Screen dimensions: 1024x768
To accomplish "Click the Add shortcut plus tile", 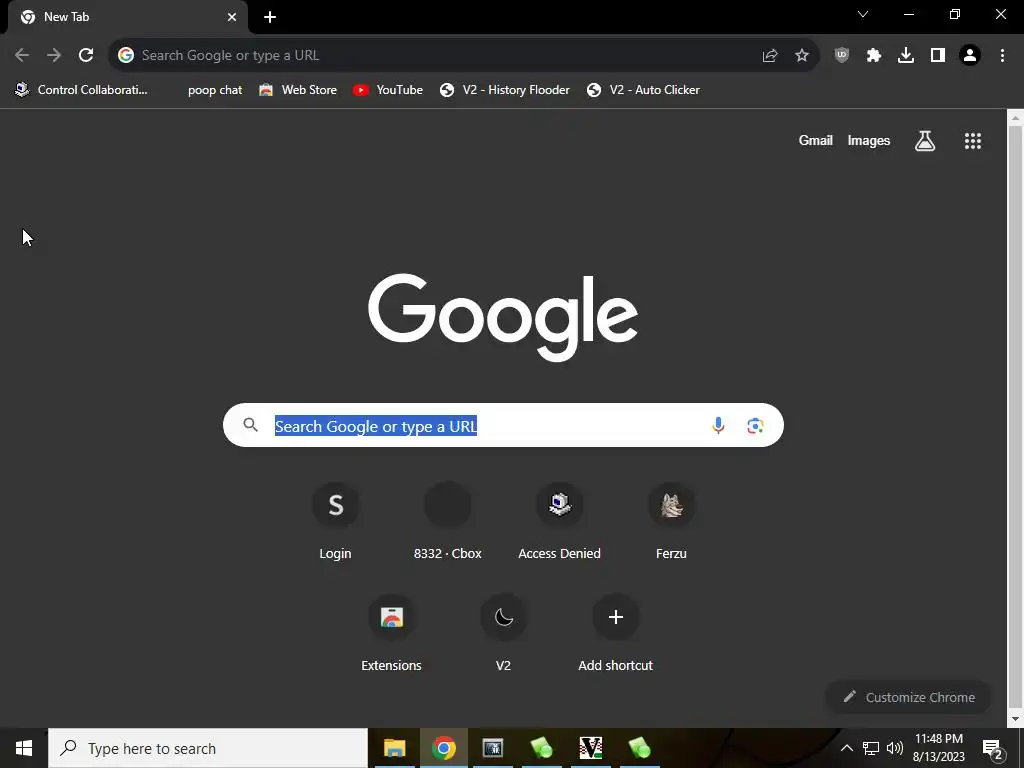I will 616,633.
